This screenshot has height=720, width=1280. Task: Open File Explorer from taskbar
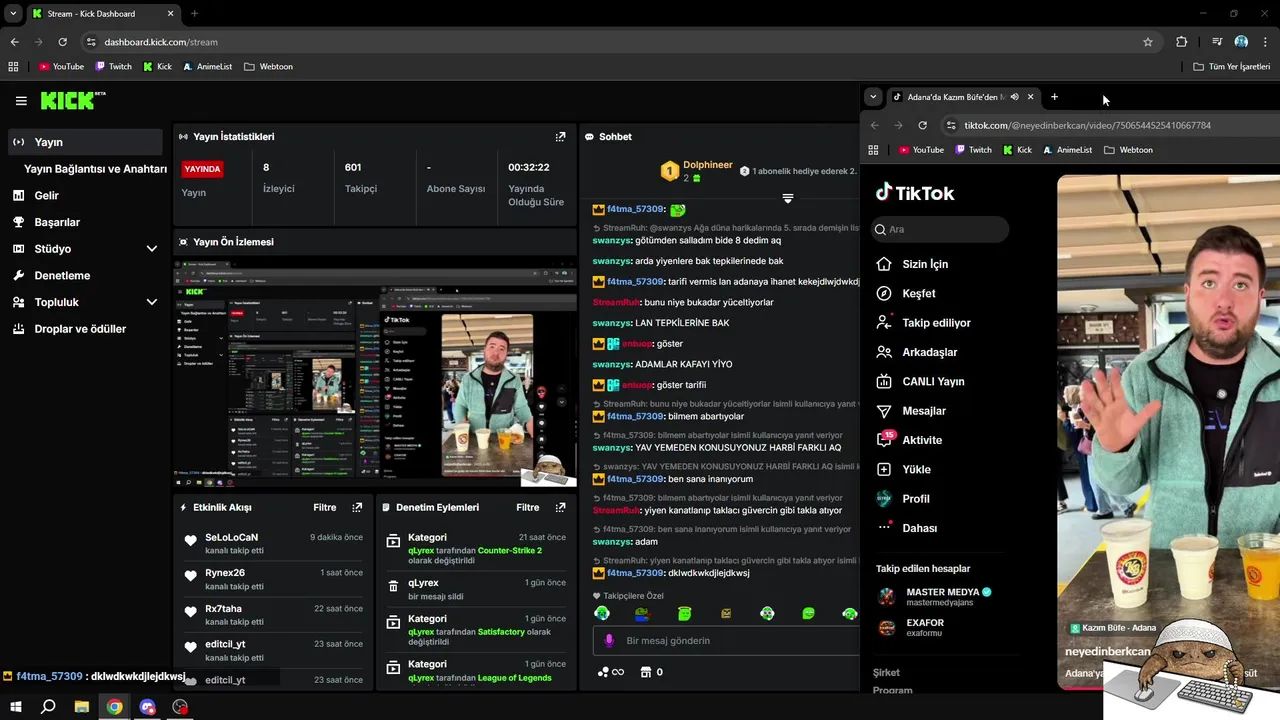point(82,707)
